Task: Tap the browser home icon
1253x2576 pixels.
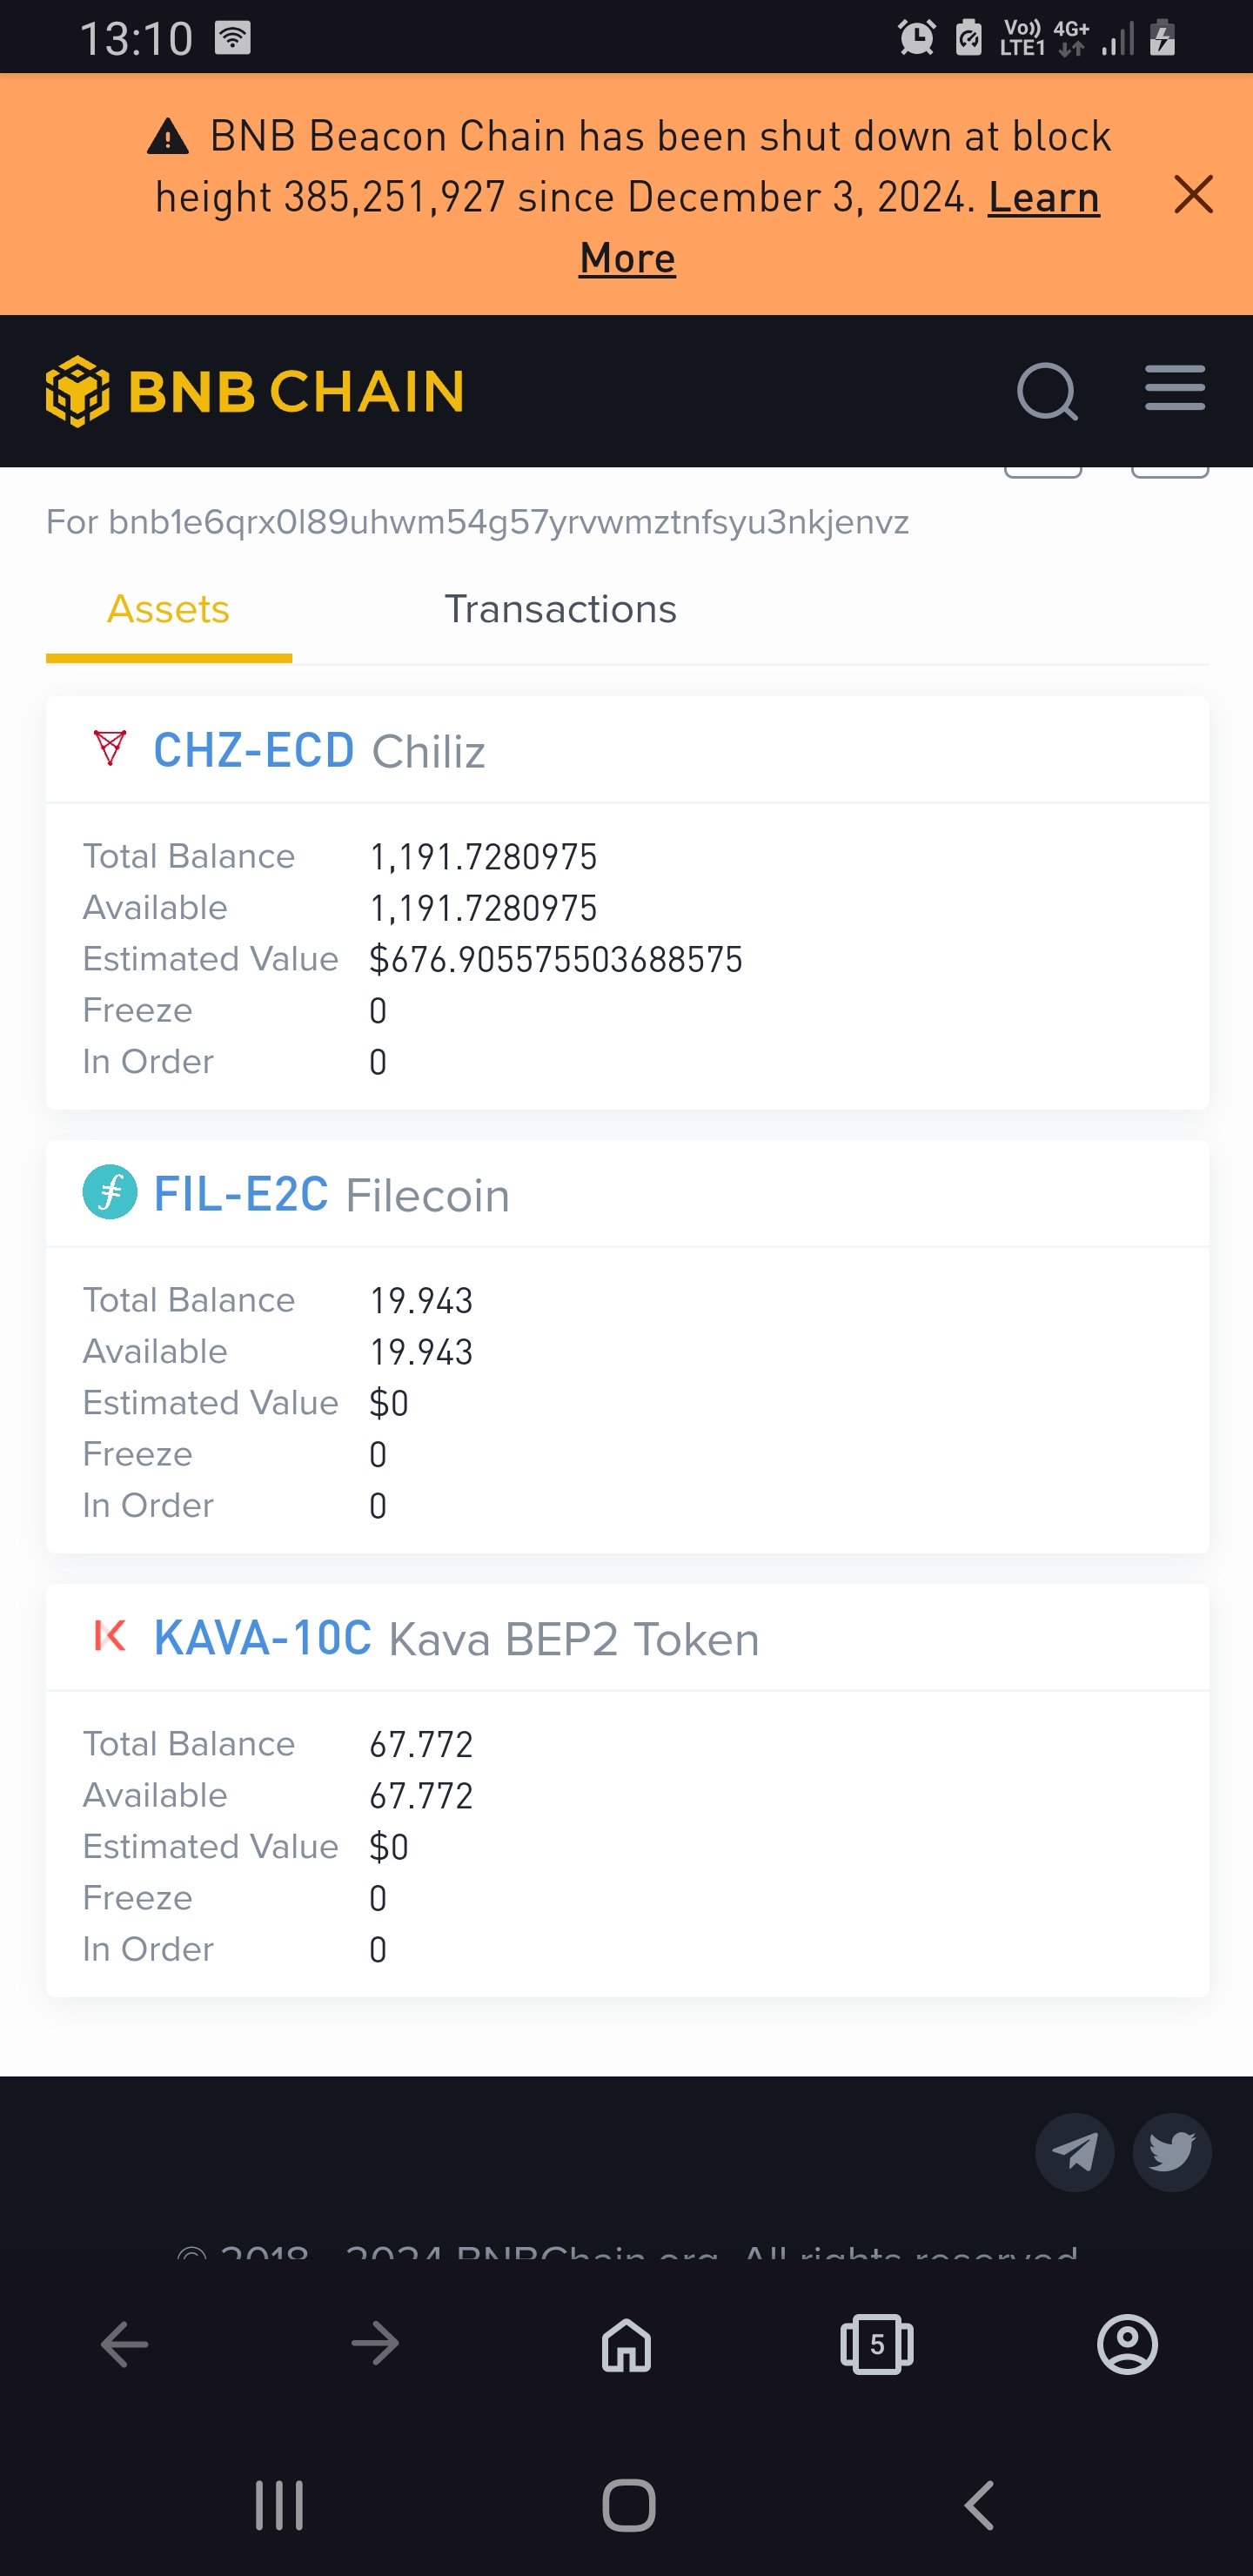Action: click(626, 2344)
